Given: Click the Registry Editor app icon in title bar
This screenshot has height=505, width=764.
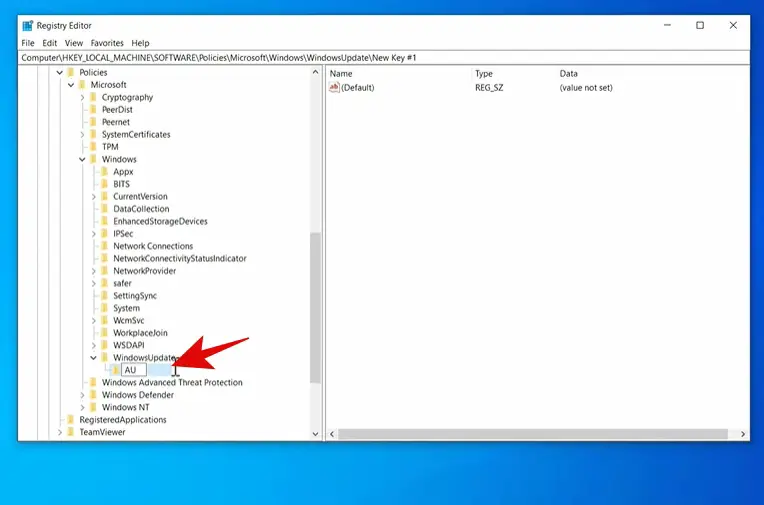Looking at the screenshot, I should [28, 25].
